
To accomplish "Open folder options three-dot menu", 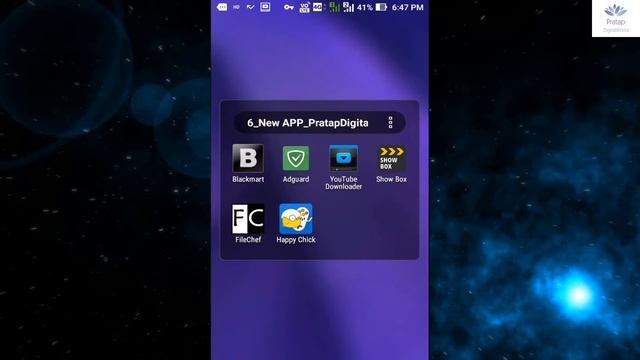I will pyautogui.click(x=390, y=122).
